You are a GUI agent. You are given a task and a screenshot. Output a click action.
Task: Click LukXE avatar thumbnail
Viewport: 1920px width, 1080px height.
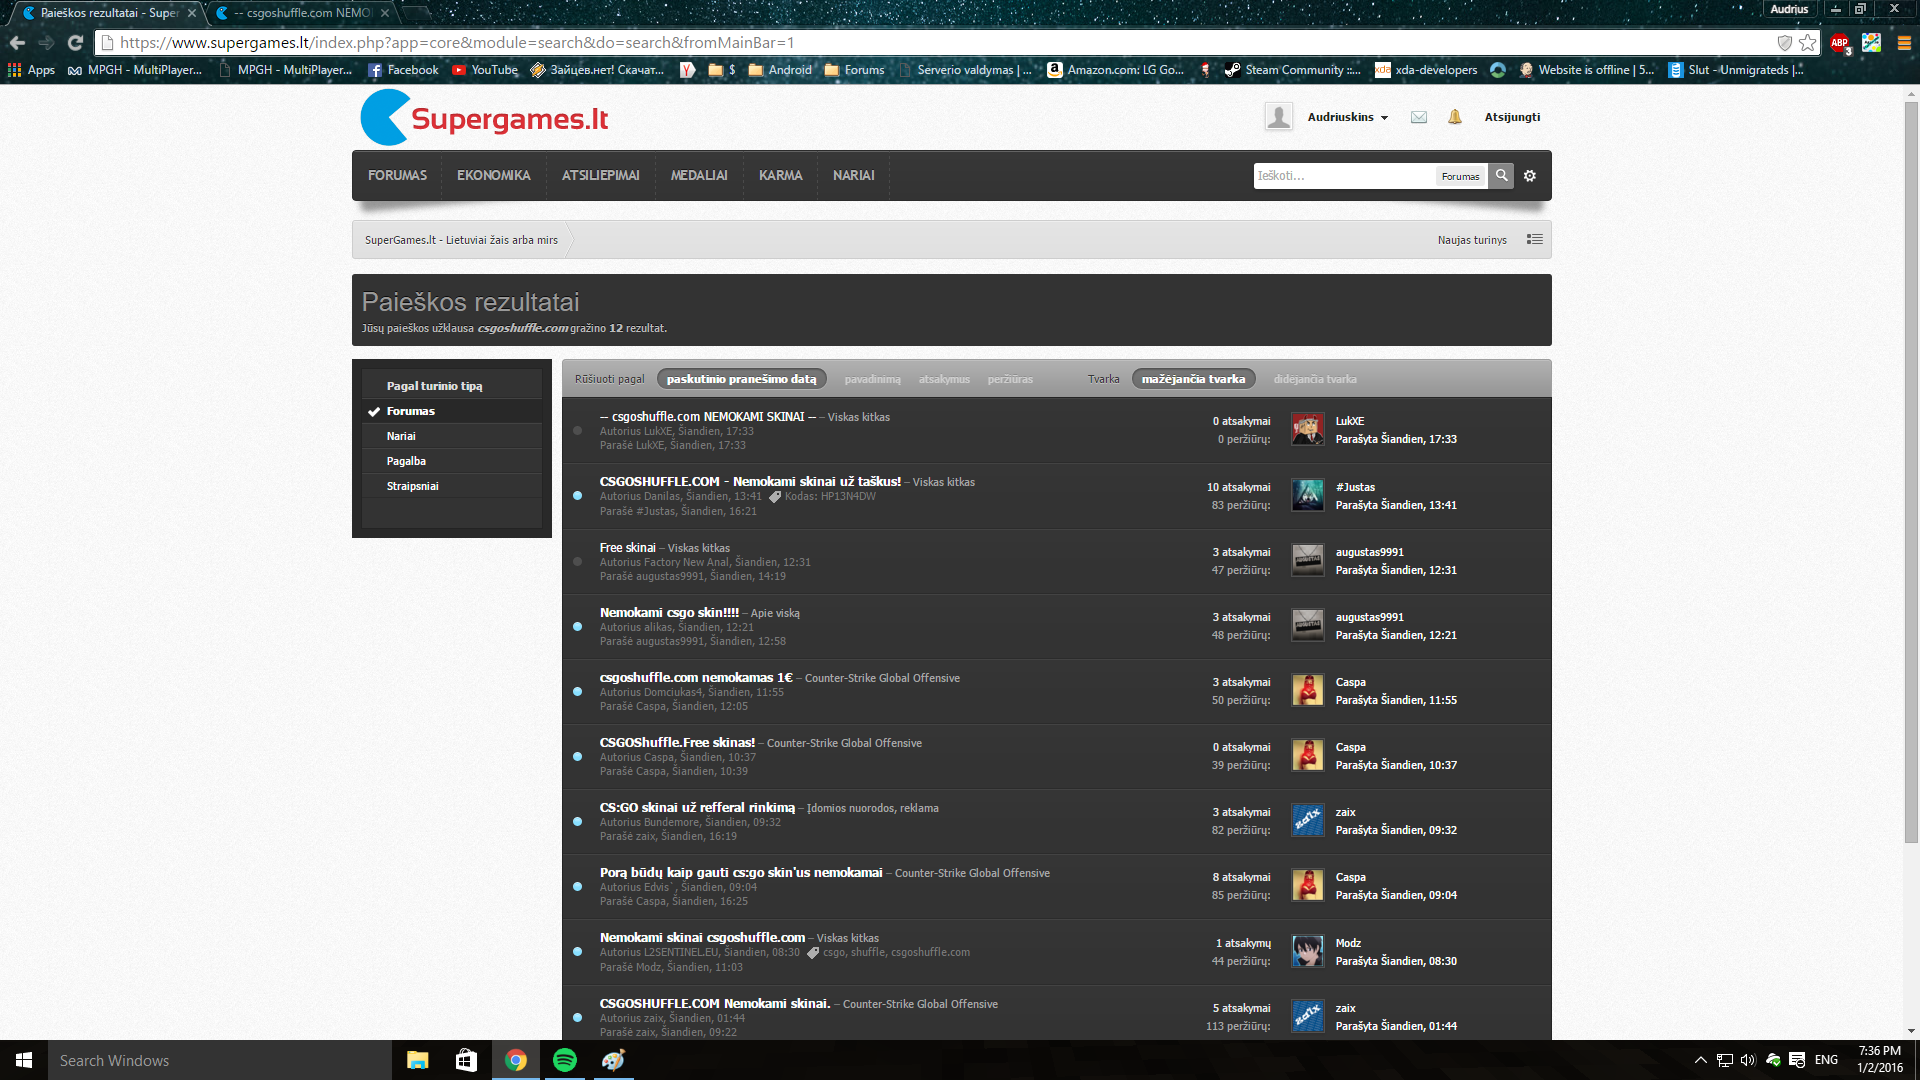tap(1307, 430)
